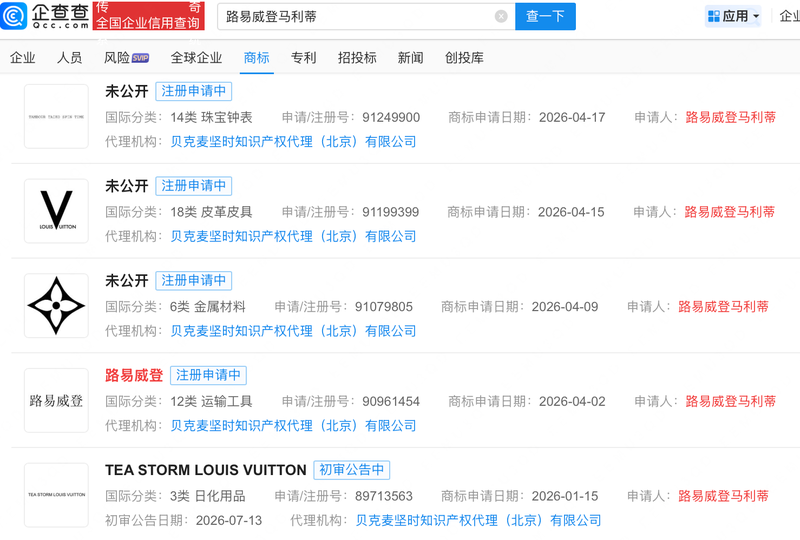Clear the search box with the x icon

[501, 17]
